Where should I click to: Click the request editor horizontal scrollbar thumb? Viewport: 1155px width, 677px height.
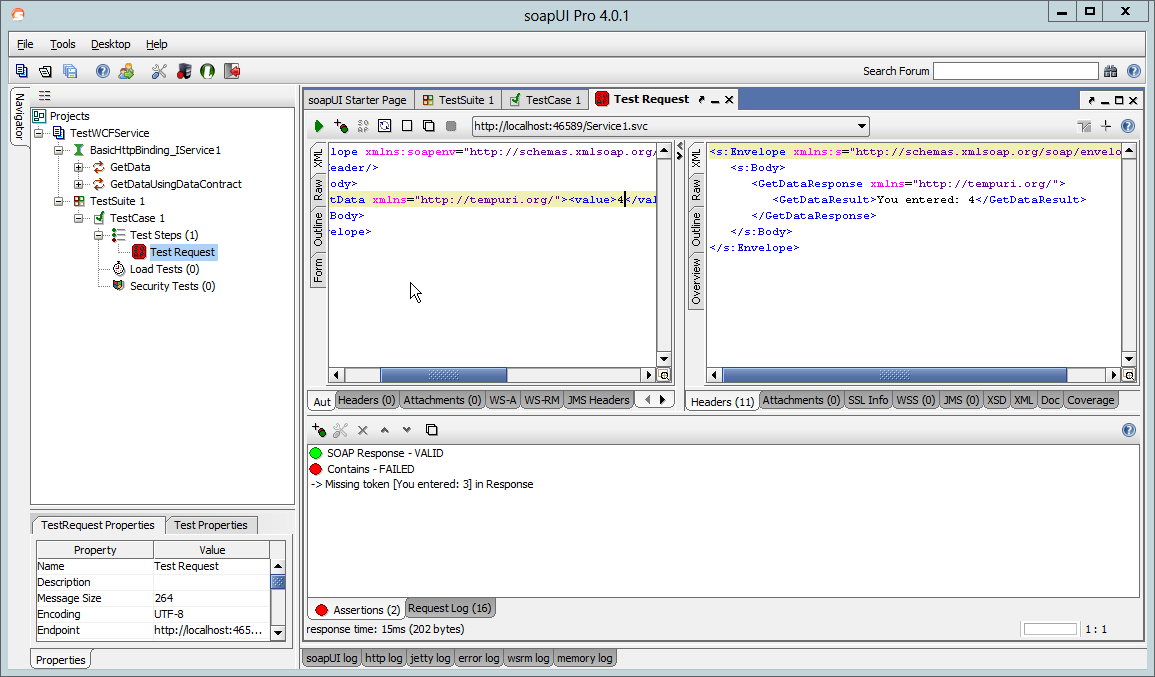(443, 375)
